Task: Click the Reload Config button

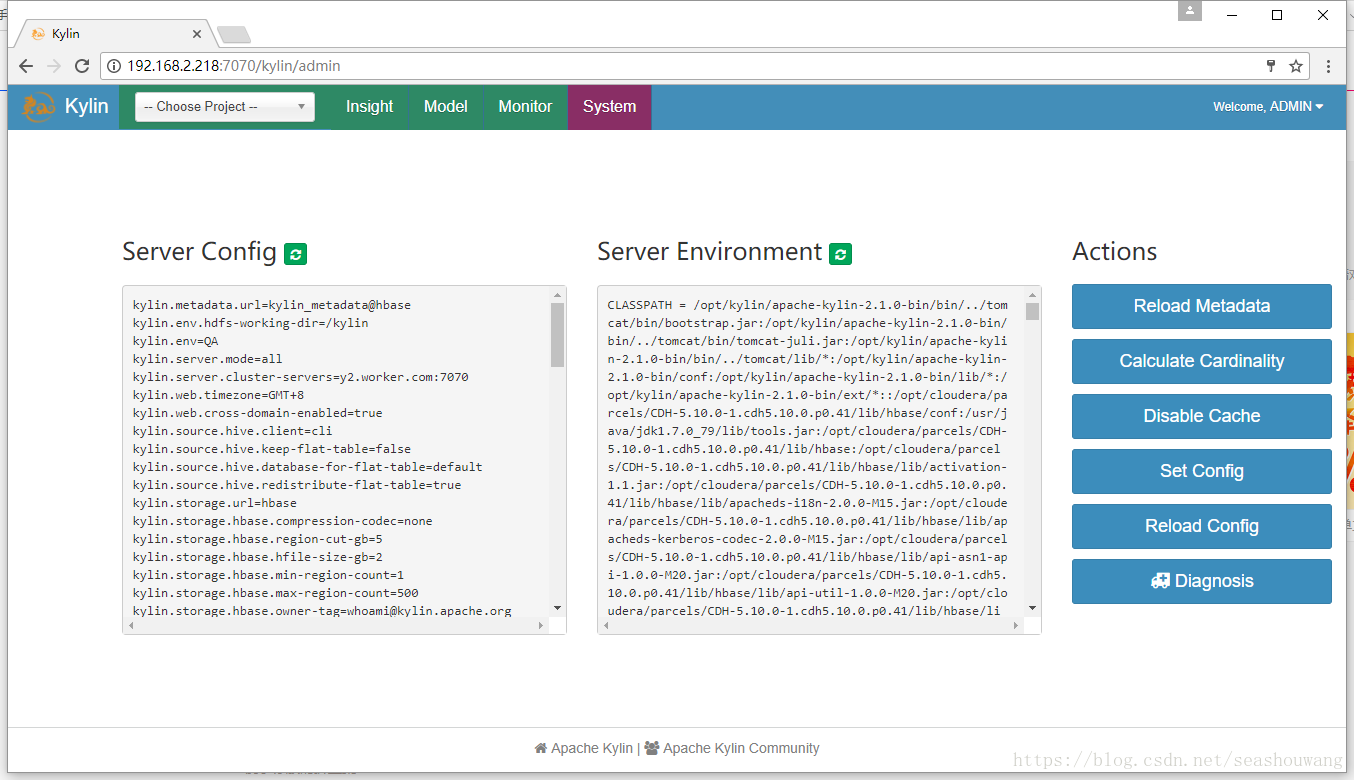Action: pos(1202,526)
